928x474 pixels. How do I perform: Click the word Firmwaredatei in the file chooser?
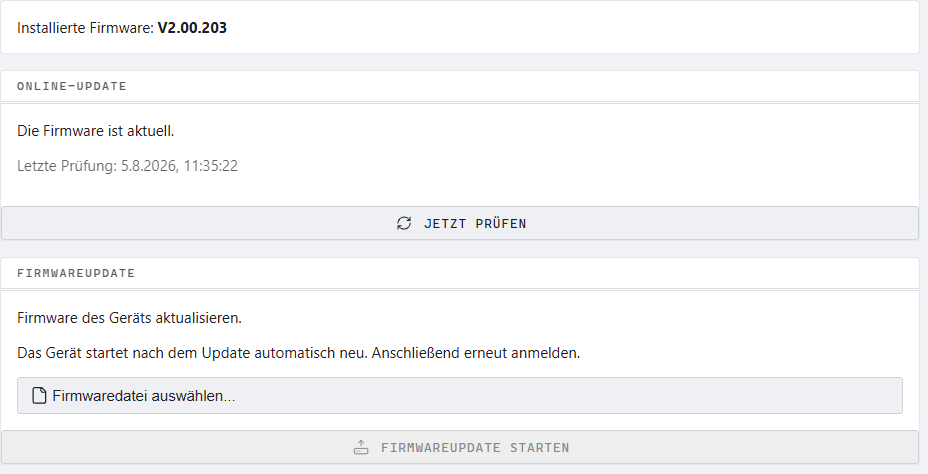click(x=100, y=396)
